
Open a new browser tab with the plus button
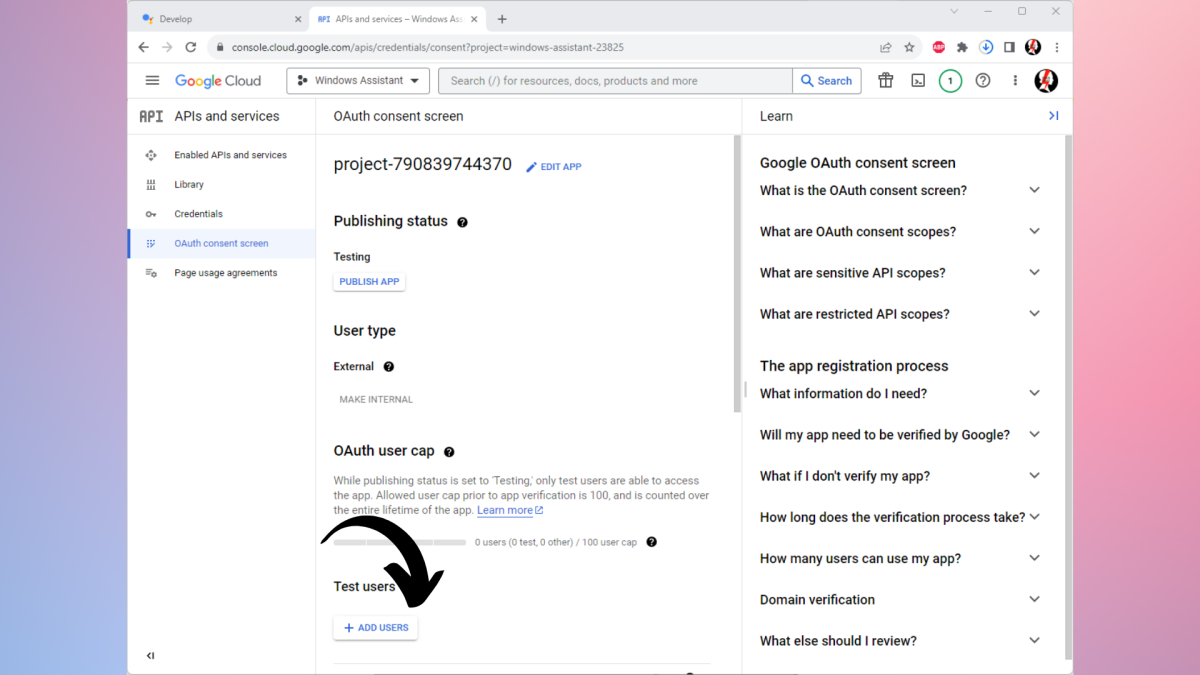tap(502, 19)
